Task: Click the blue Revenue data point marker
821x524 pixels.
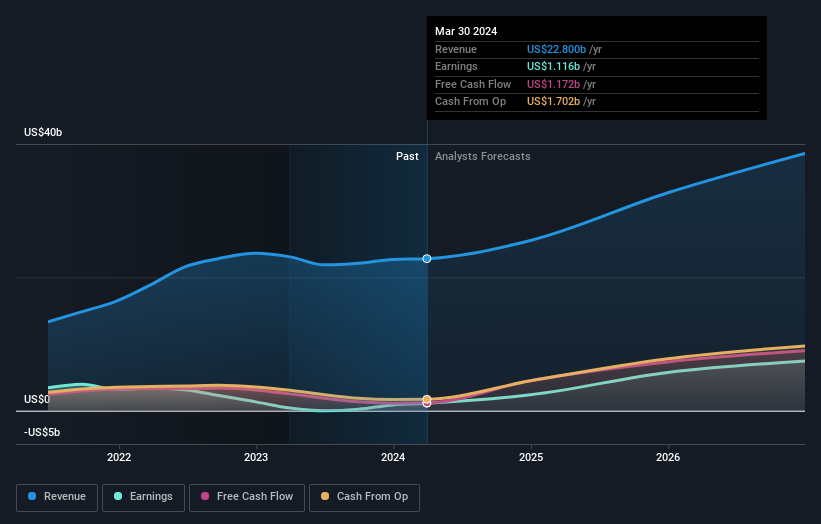Action: coord(427,259)
